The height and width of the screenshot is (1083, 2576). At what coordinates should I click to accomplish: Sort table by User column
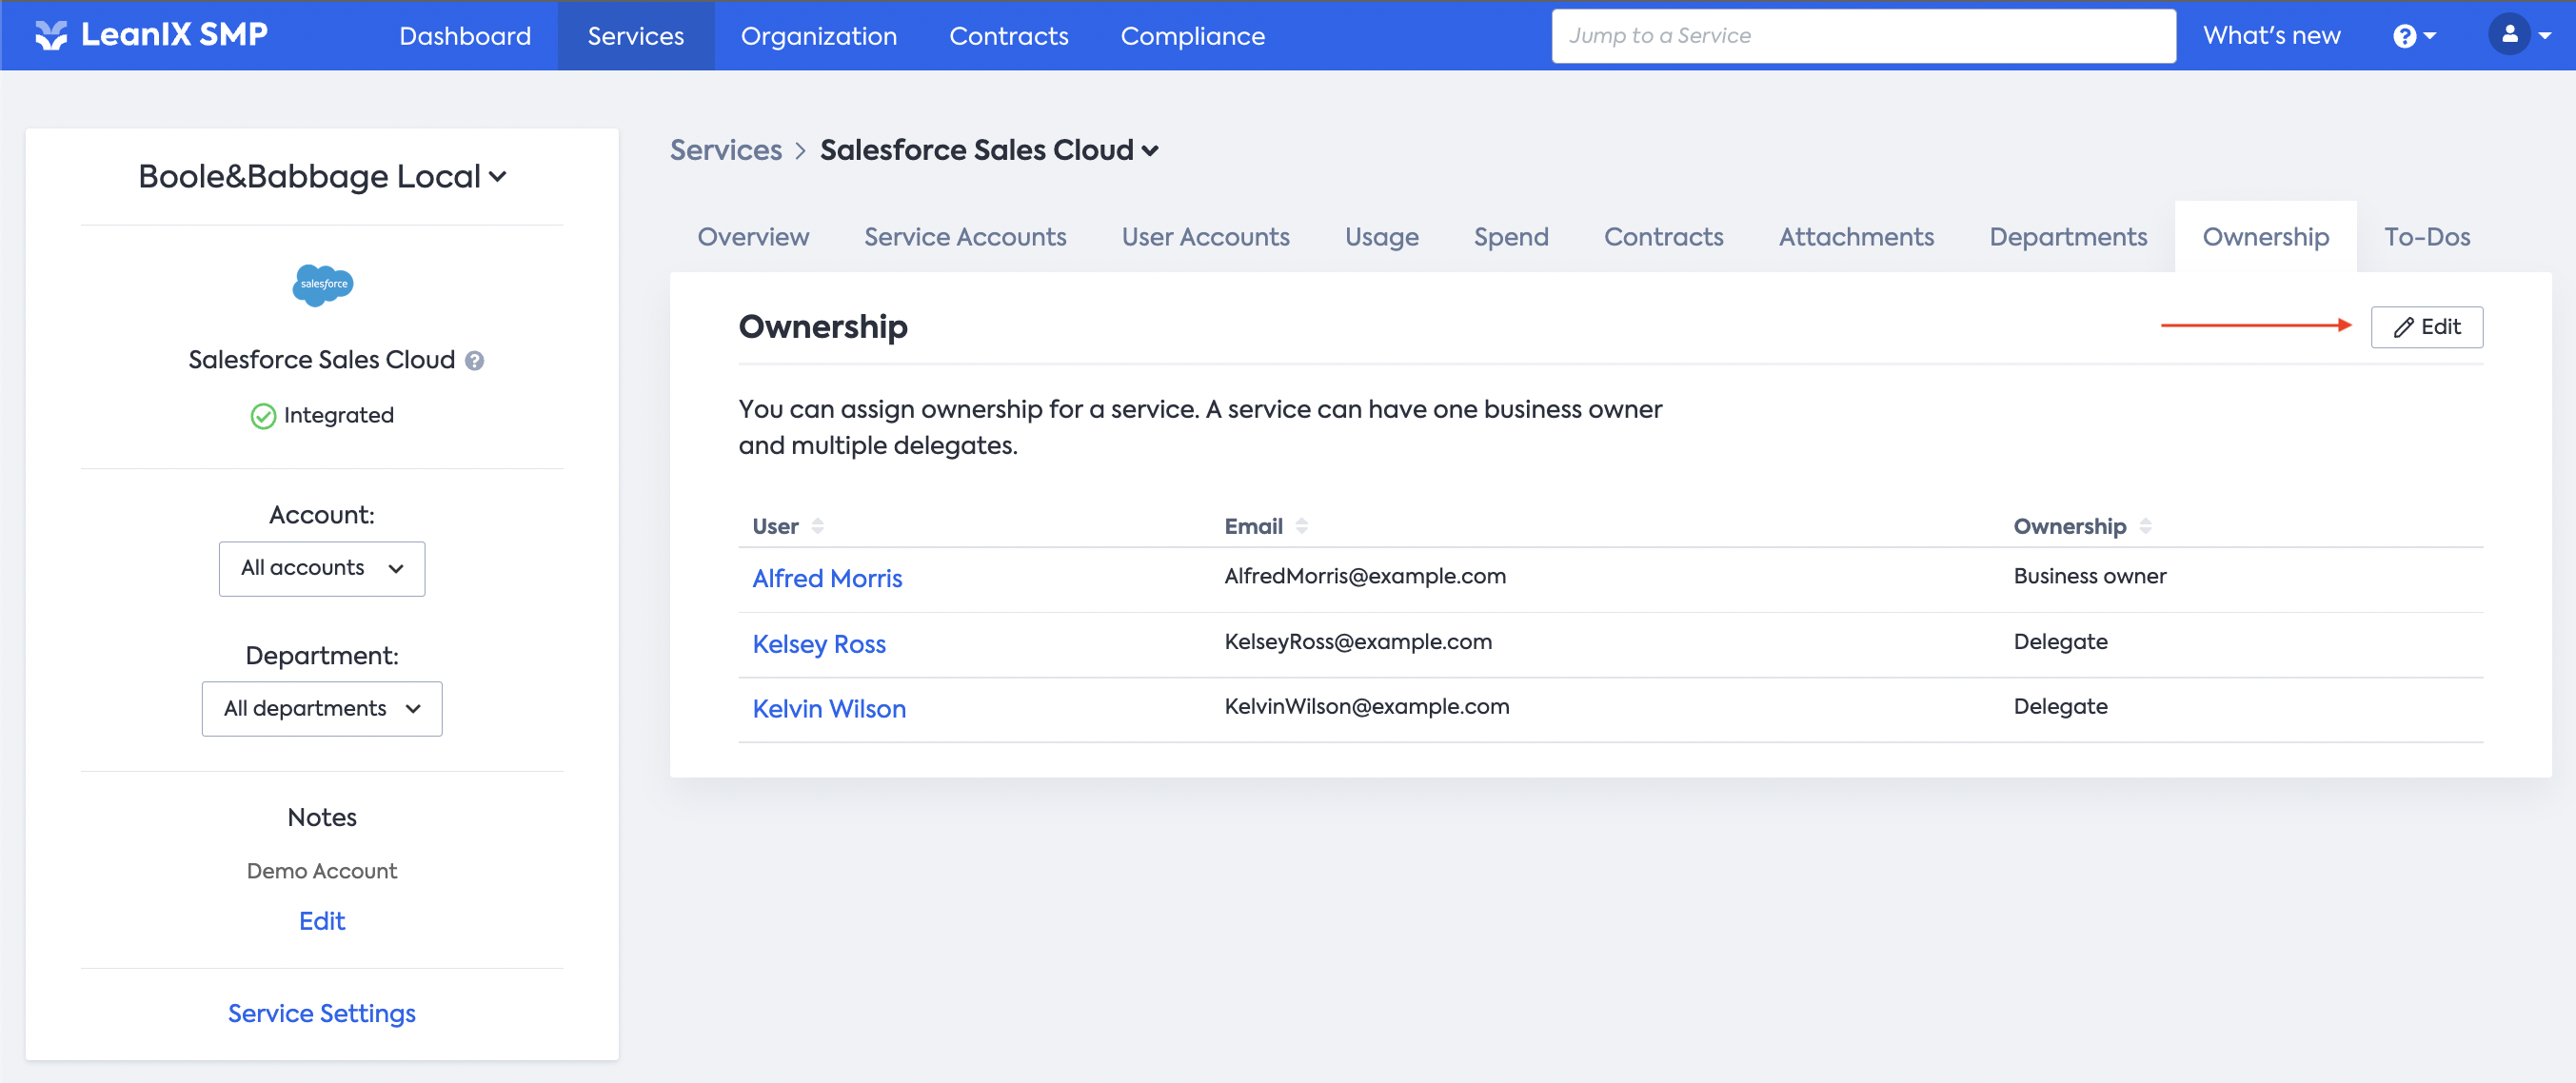817,526
